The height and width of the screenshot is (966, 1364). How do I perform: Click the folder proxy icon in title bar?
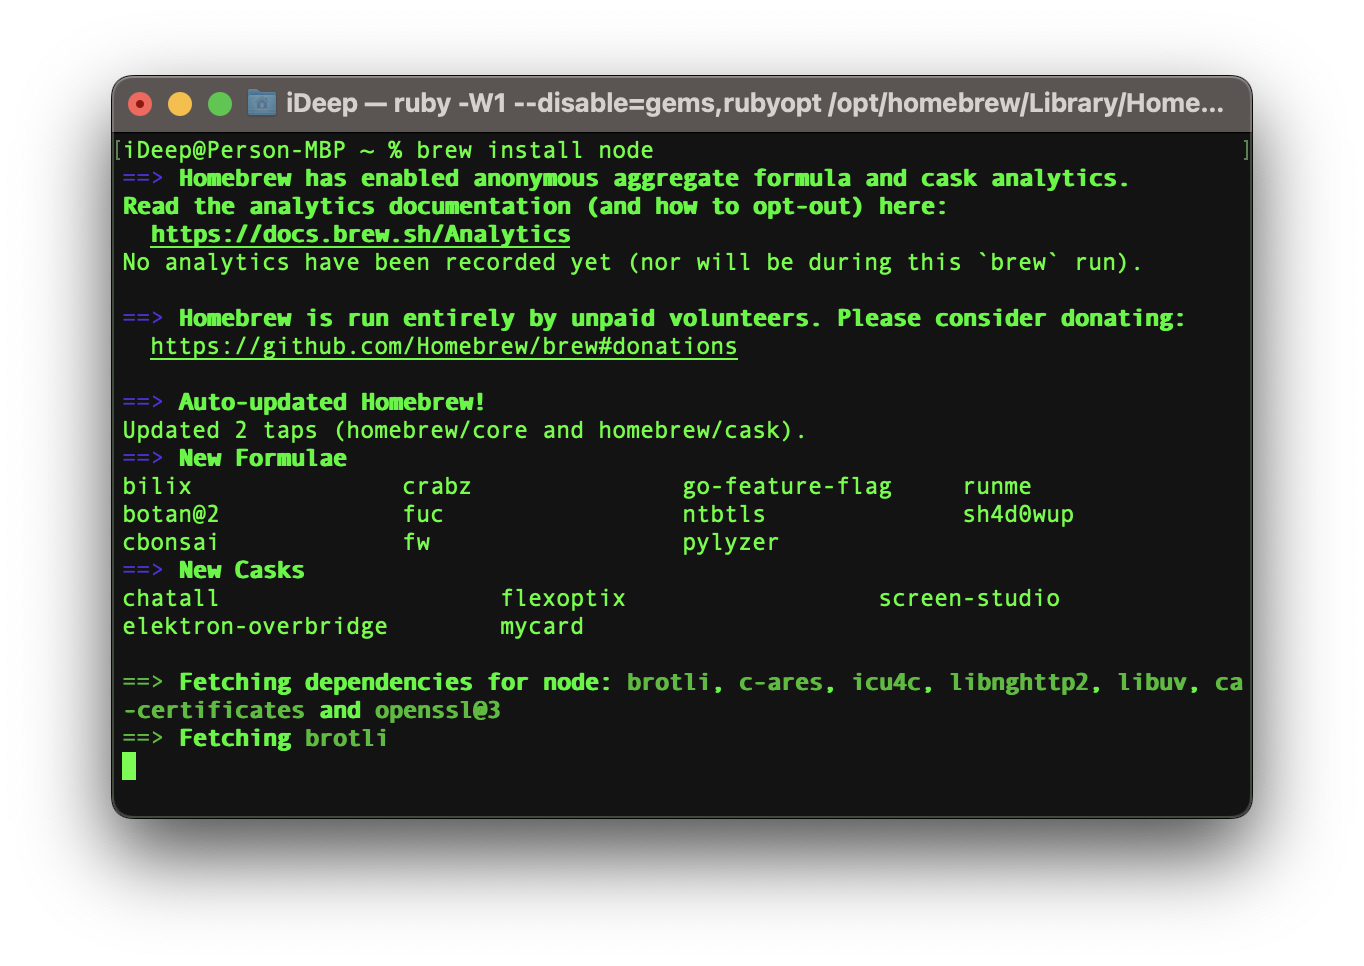[x=261, y=103]
